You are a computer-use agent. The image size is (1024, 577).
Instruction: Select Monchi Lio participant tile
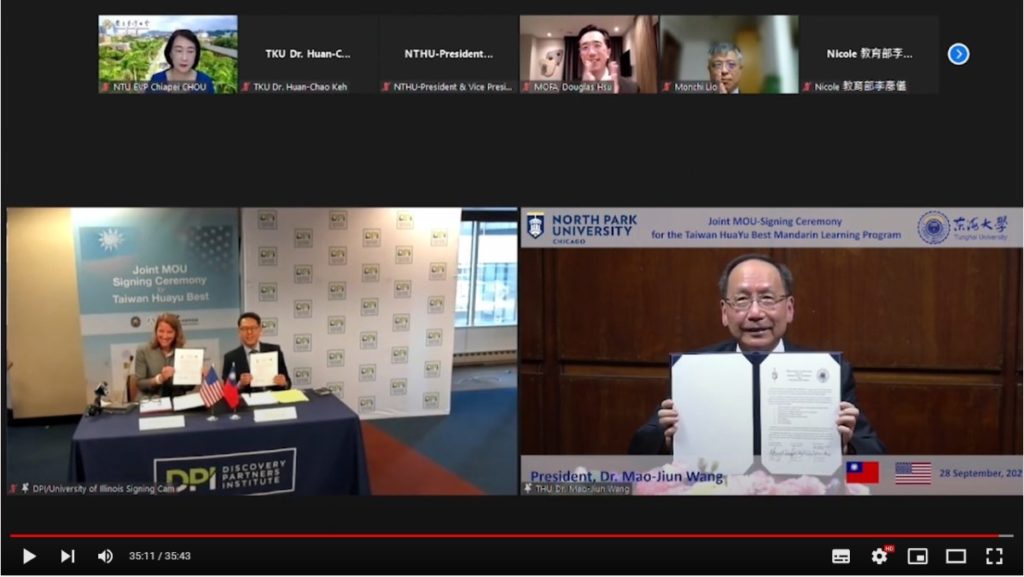coord(729,54)
